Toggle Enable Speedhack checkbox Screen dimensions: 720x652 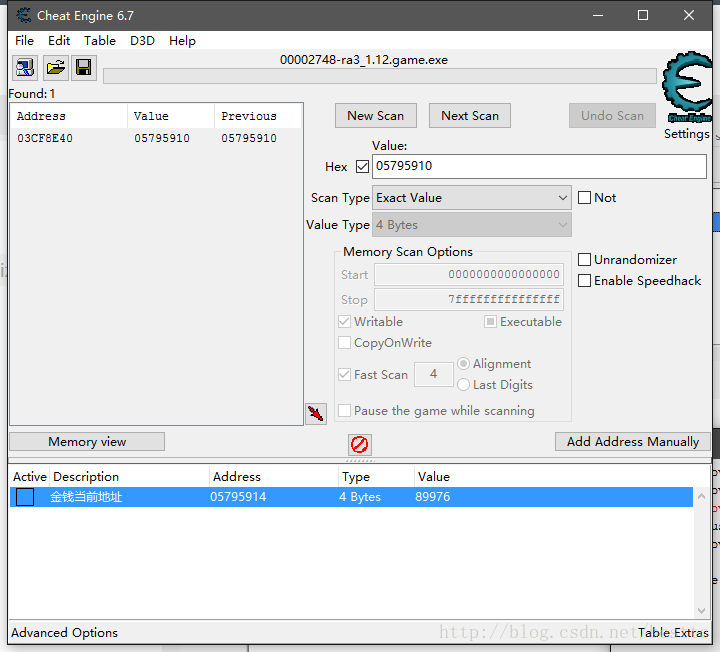(584, 281)
